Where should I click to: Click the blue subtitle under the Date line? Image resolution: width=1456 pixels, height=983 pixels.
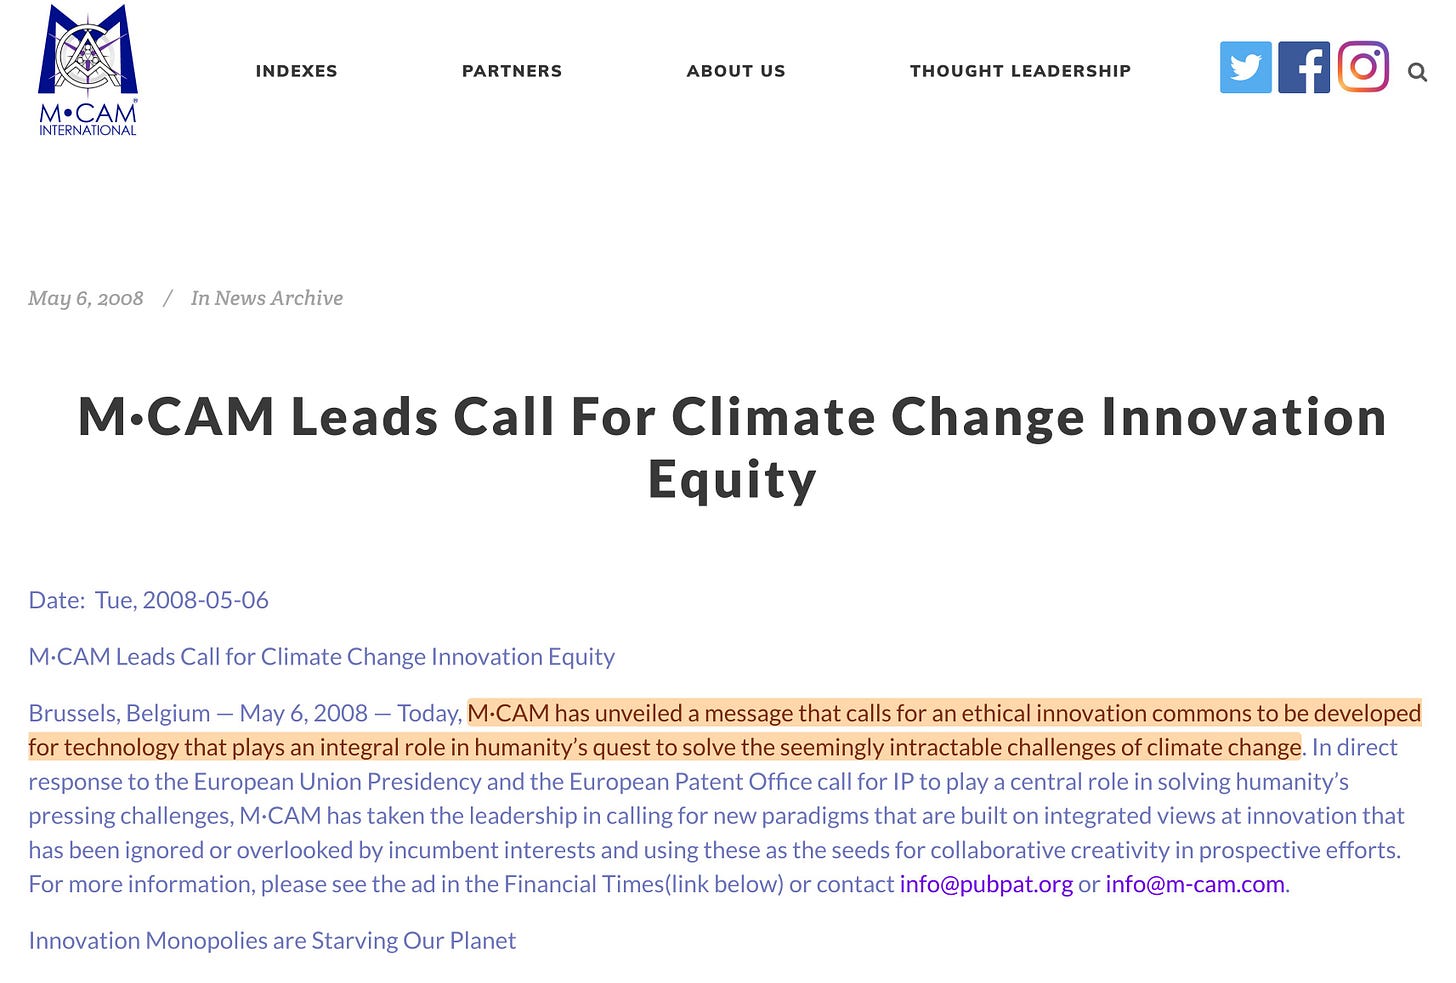[321, 657]
